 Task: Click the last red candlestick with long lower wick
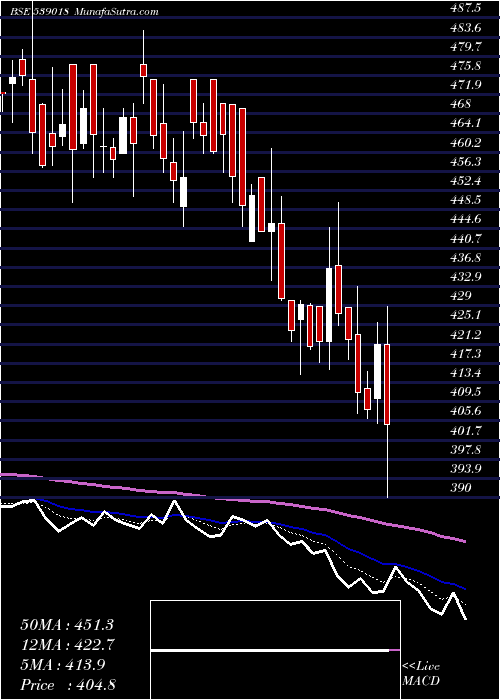tap(387, 402)
